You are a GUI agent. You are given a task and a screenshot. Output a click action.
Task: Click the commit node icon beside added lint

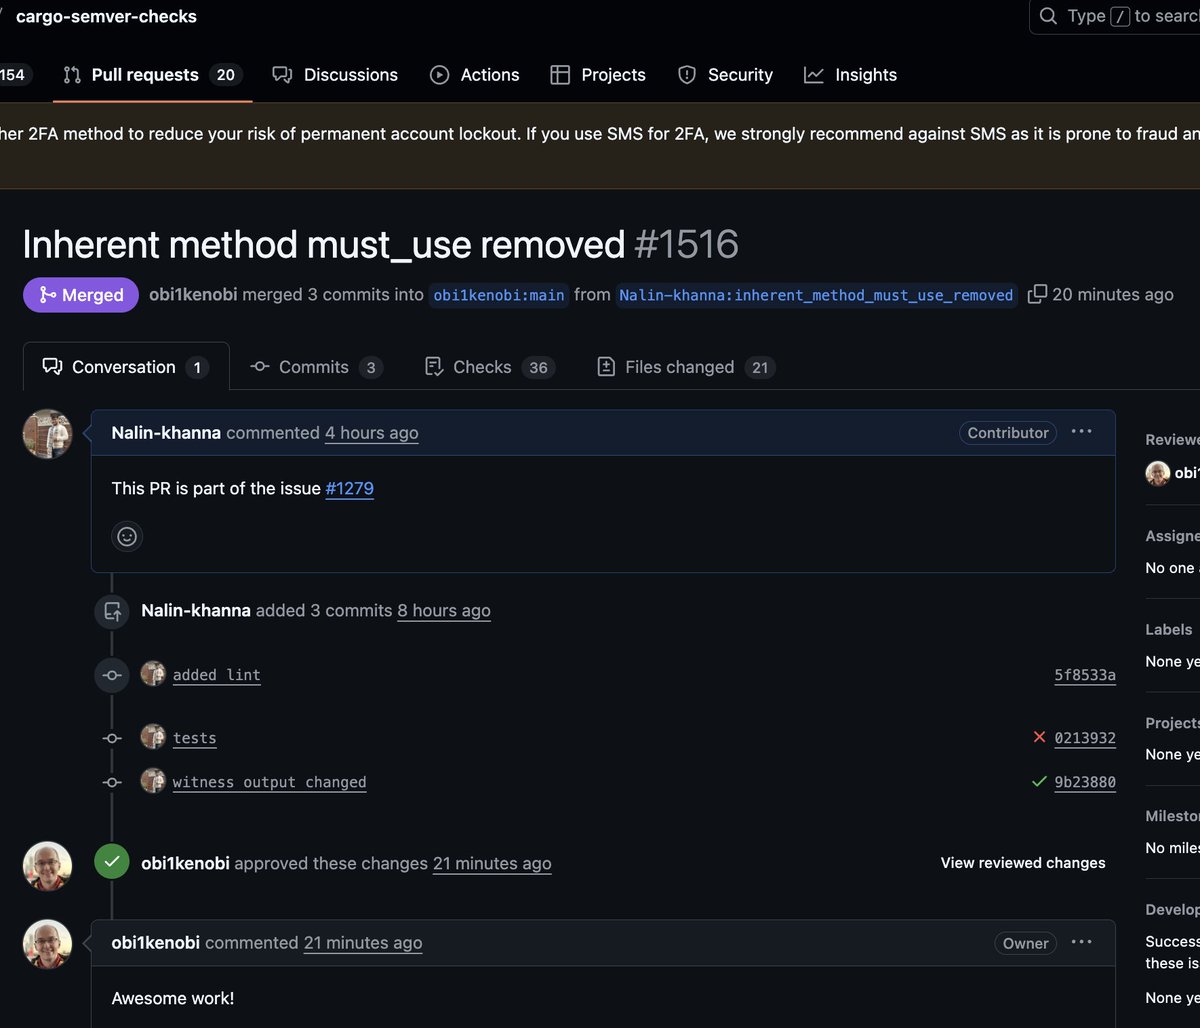(112, 675)
